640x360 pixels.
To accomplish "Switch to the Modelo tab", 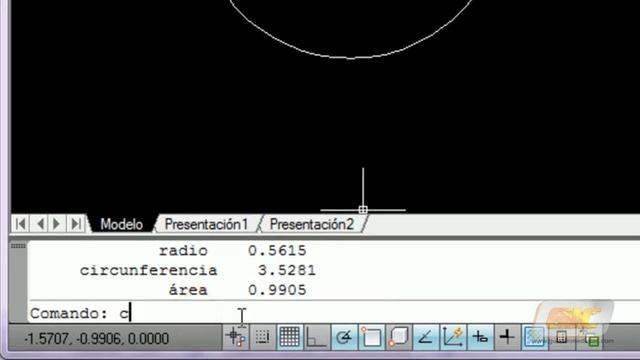I will click(122, 224).
